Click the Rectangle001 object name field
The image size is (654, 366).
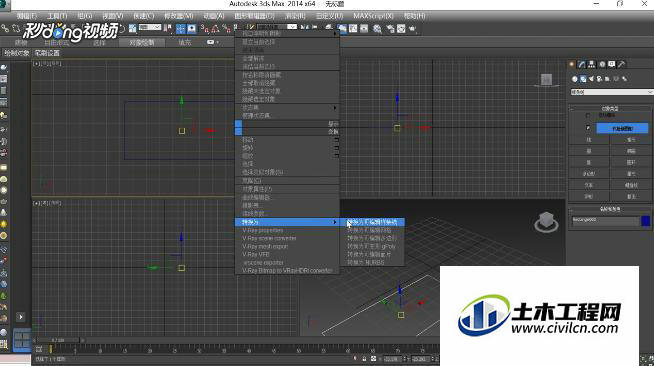(605, 221)
